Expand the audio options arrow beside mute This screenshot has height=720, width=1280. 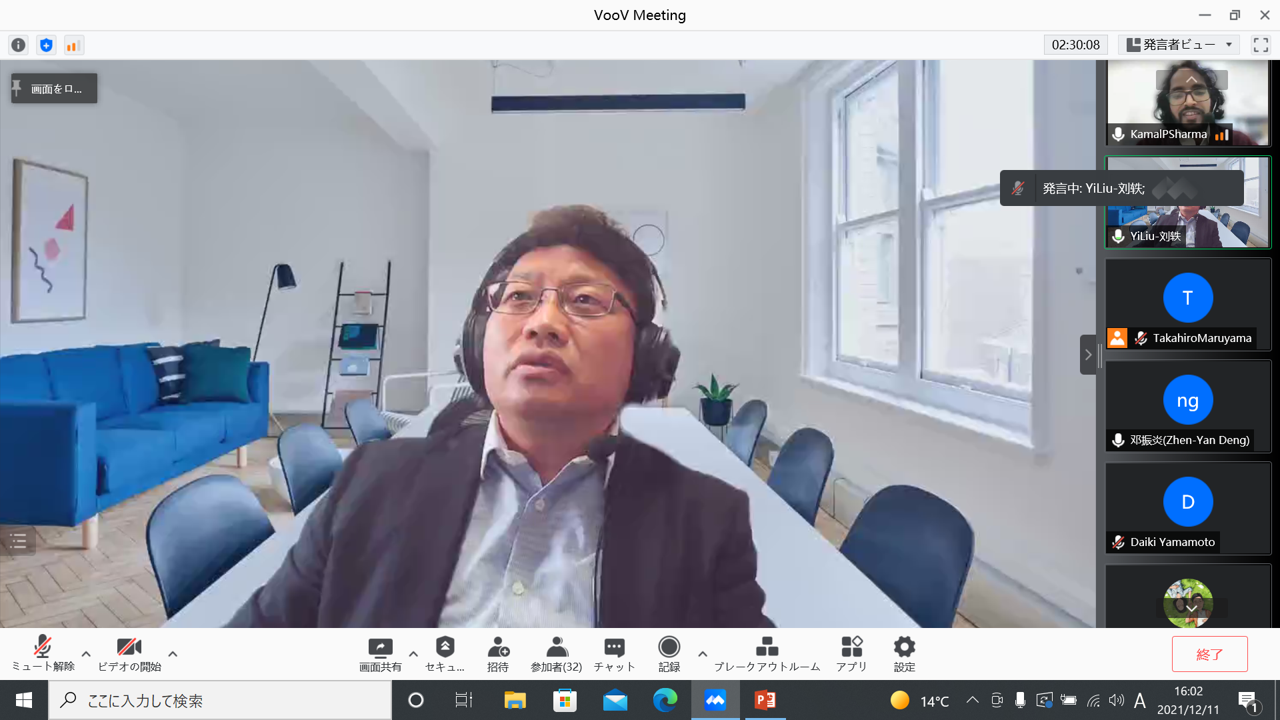point(86,654)
